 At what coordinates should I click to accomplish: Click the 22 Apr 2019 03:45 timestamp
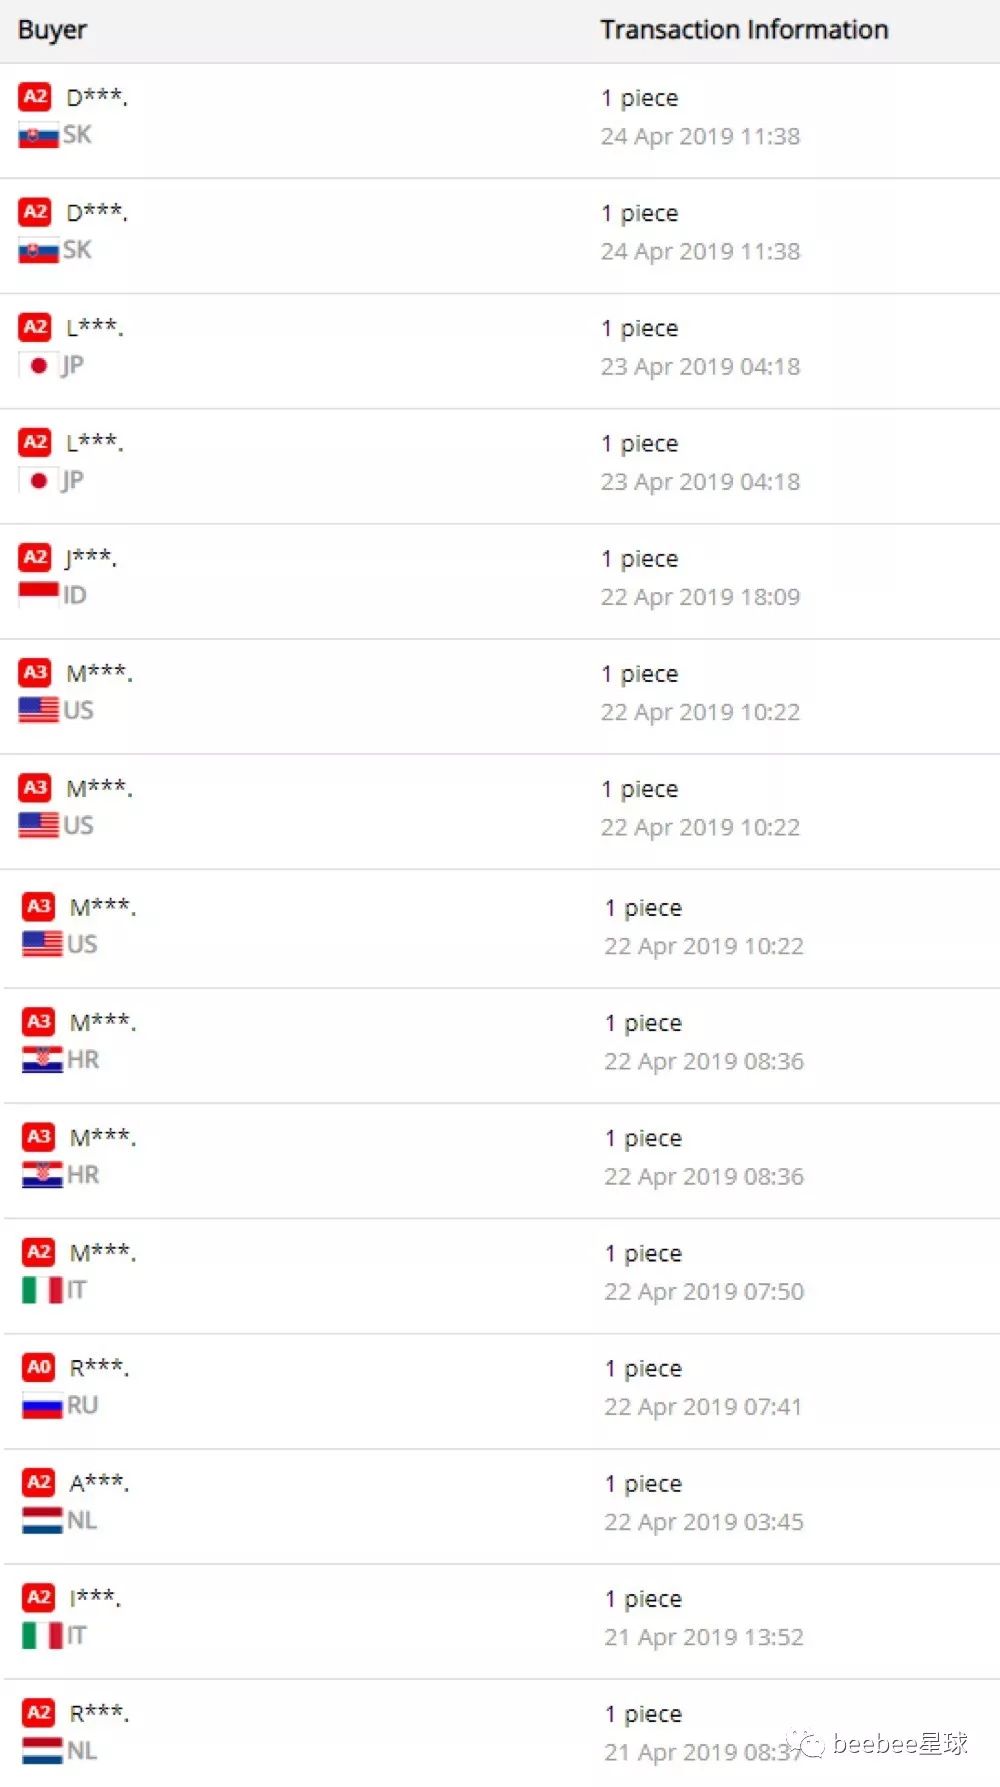[x=703, y=1522]
